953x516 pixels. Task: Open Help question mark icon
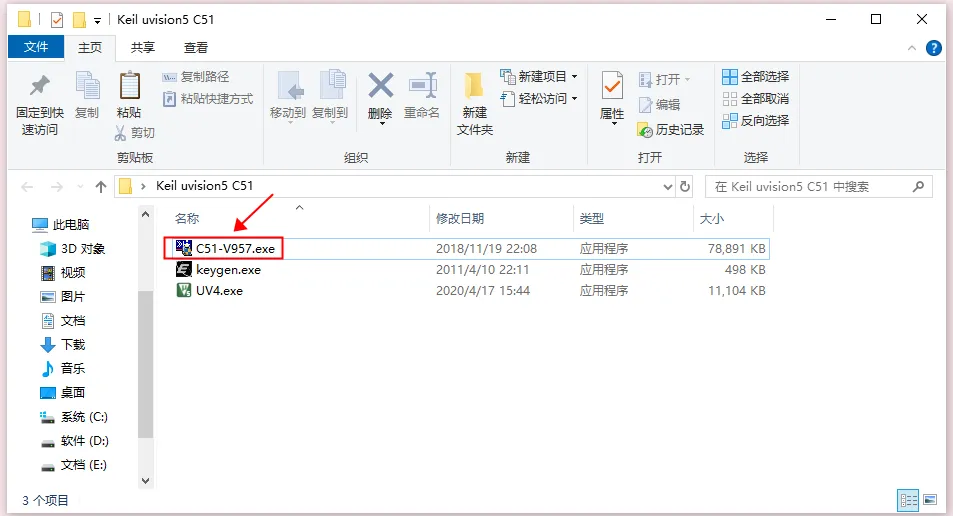tap(934, 48)
